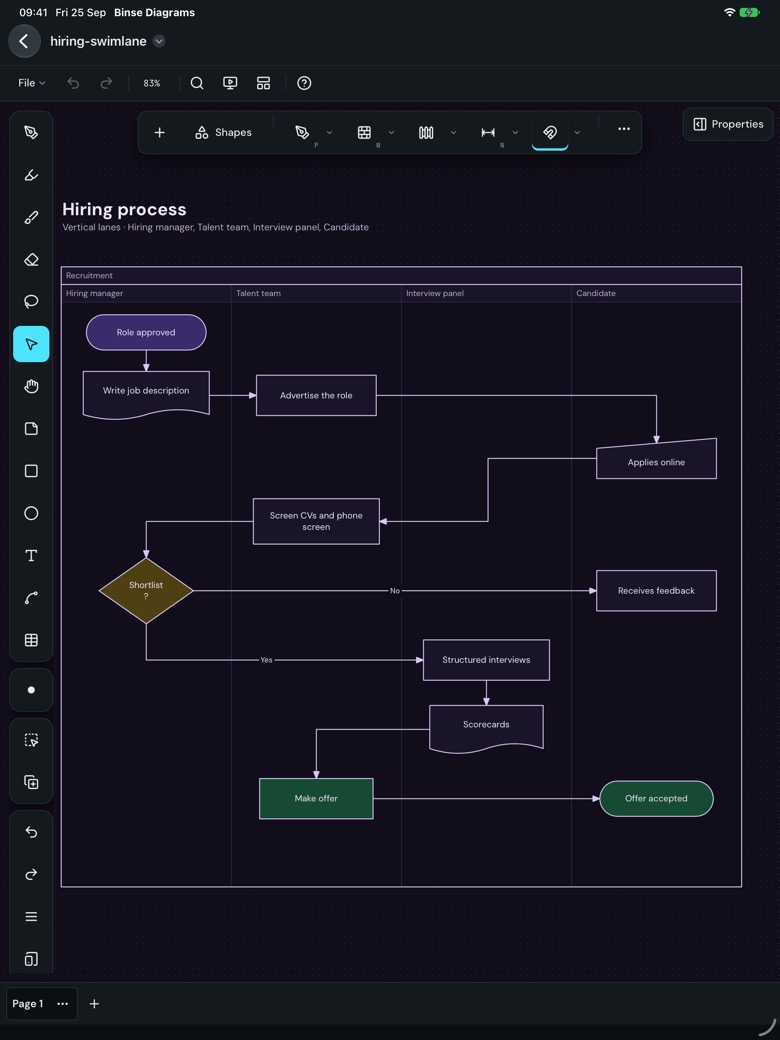
Task: Click the plus add button in floating toolbar
Action: [159, 133]
